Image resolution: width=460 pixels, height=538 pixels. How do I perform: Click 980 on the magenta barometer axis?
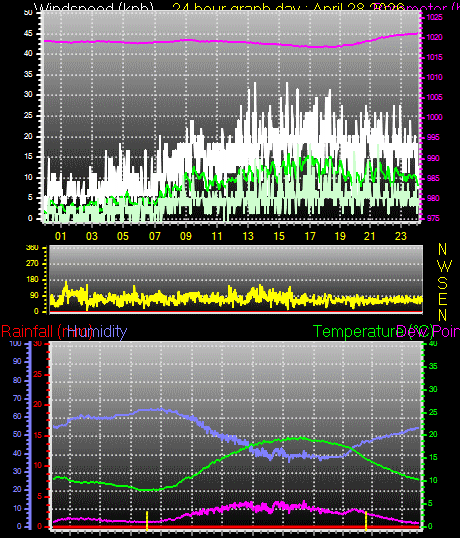point(433,198)
